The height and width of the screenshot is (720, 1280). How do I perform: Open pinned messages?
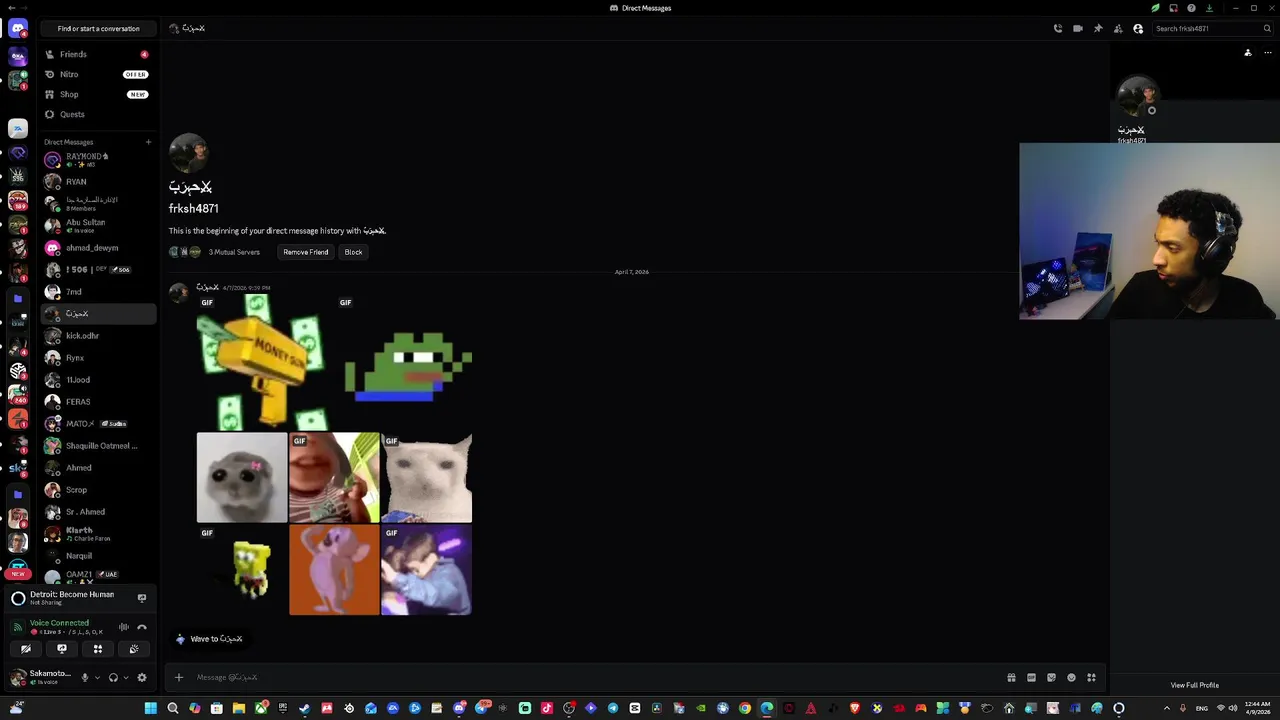coord(1098,28)
